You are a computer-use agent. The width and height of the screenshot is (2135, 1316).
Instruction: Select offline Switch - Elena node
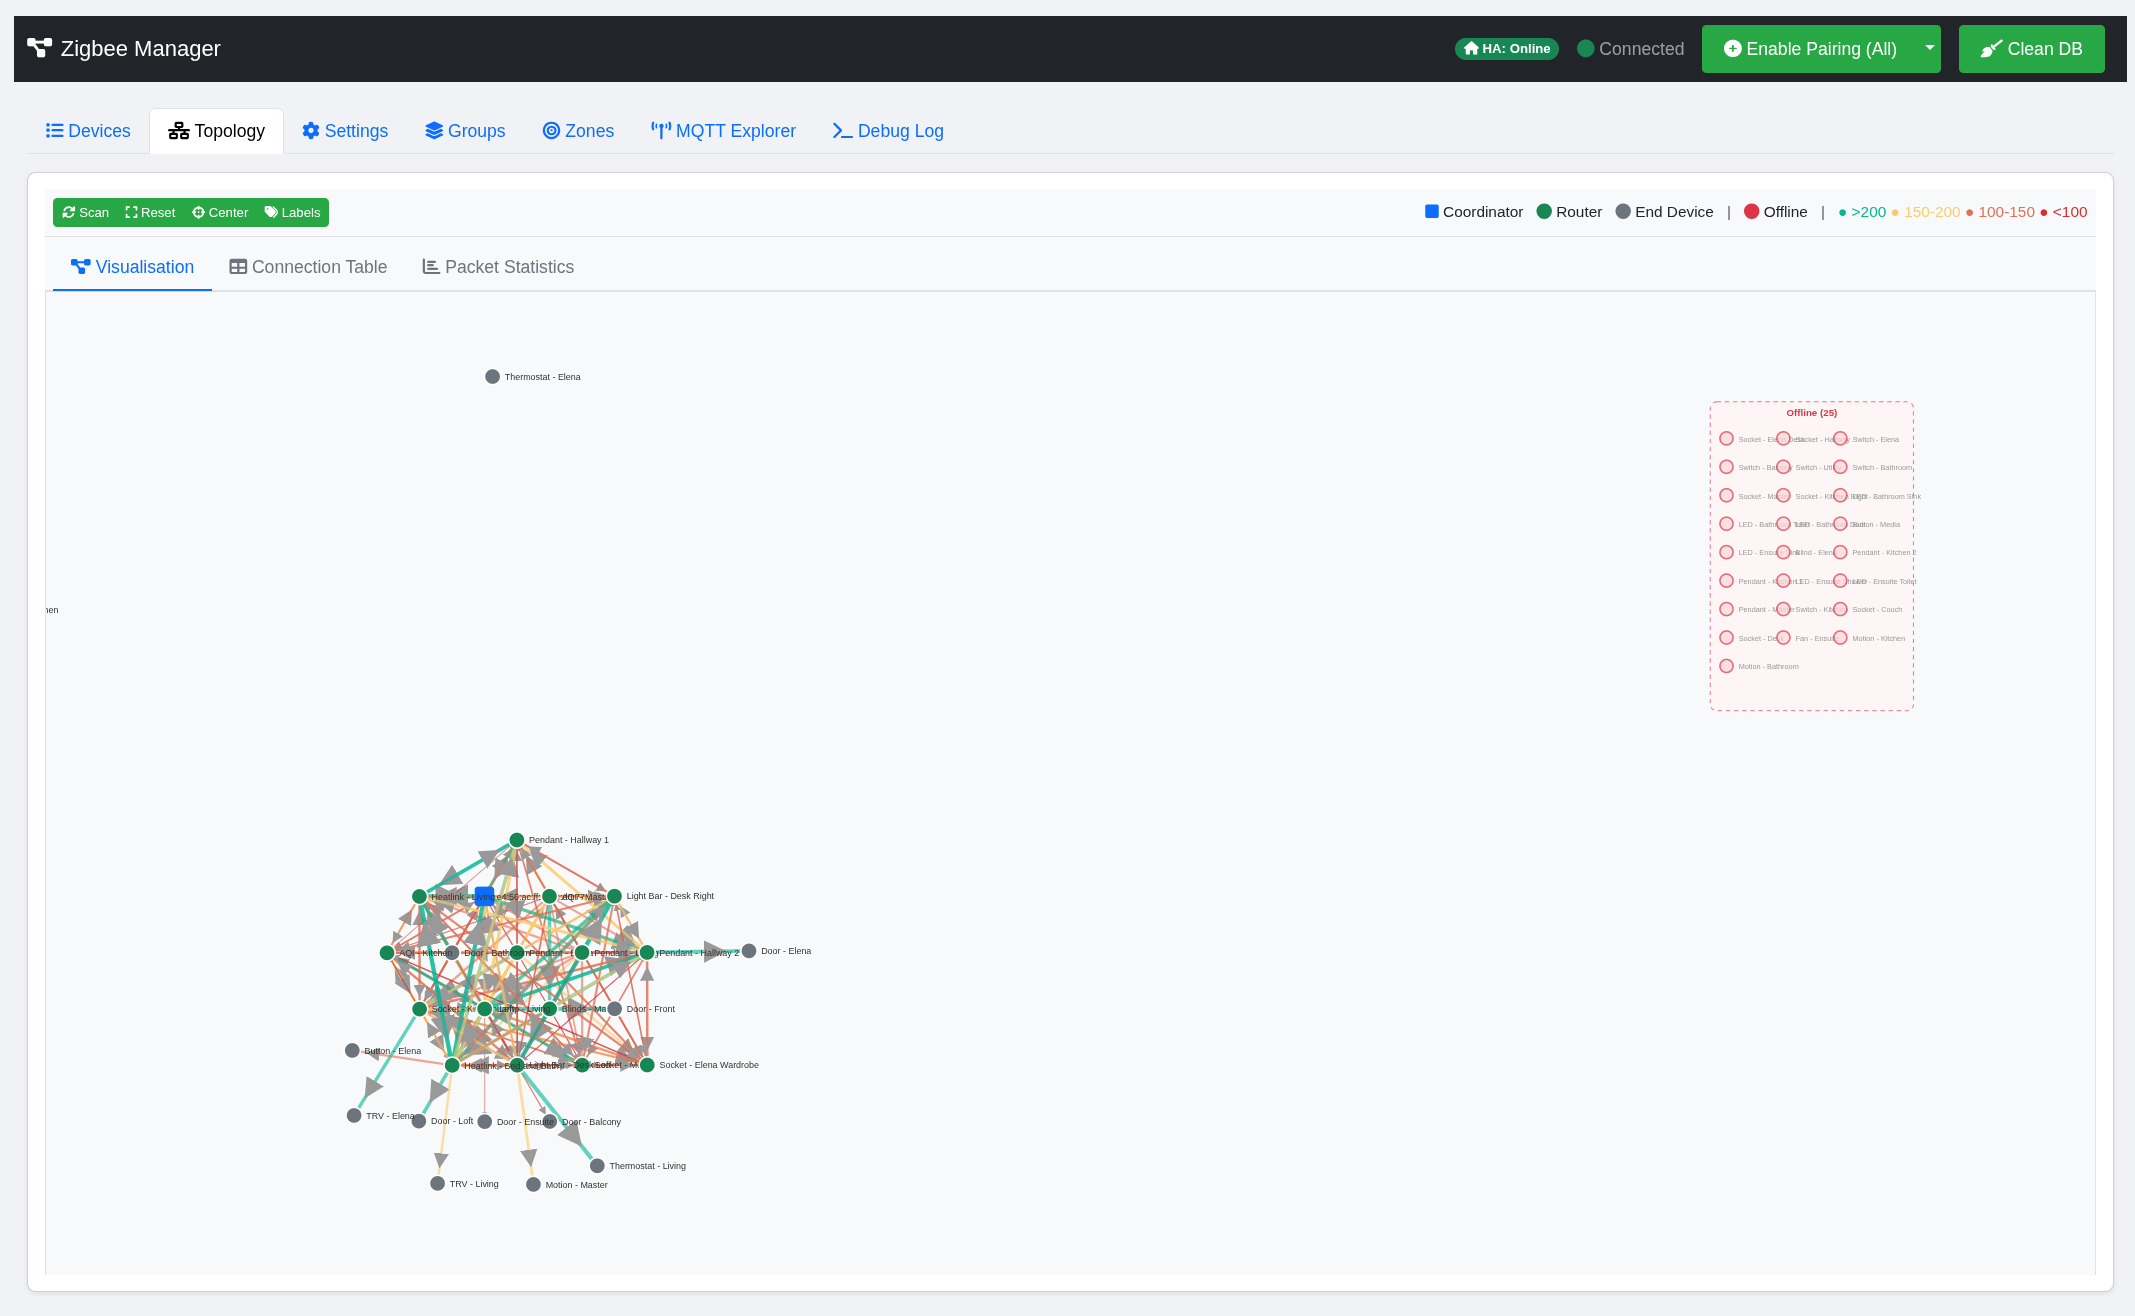[1840, 439]
